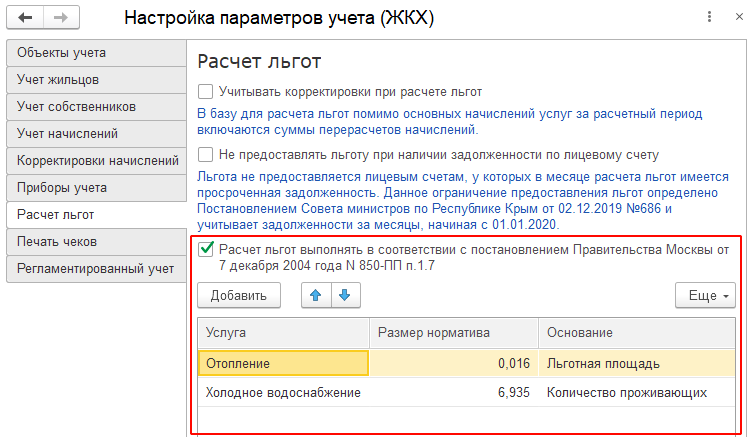The image size is (754, 437).
Task: Select the Учет собственников section
Action: (96, 107)
